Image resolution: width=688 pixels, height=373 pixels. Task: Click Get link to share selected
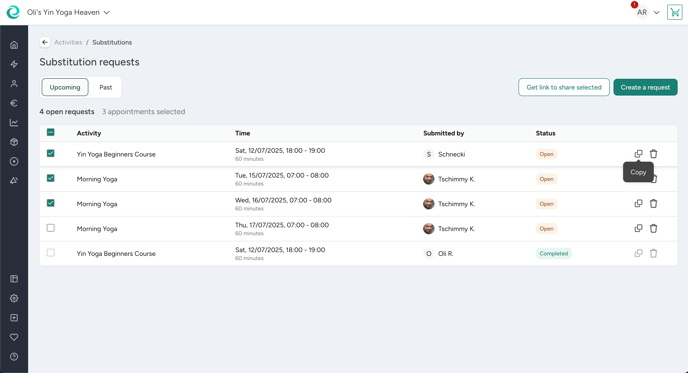pos(564,87)
